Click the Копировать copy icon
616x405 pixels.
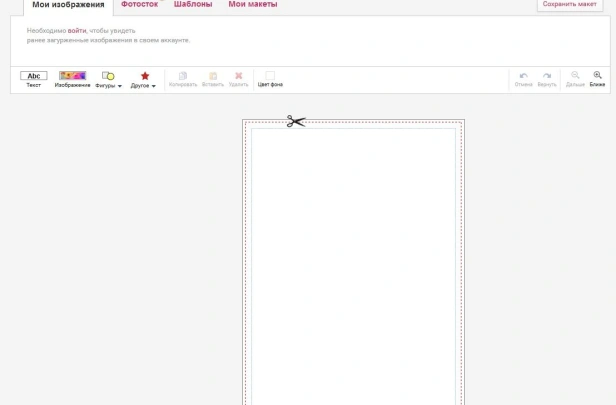coord(182,76)
